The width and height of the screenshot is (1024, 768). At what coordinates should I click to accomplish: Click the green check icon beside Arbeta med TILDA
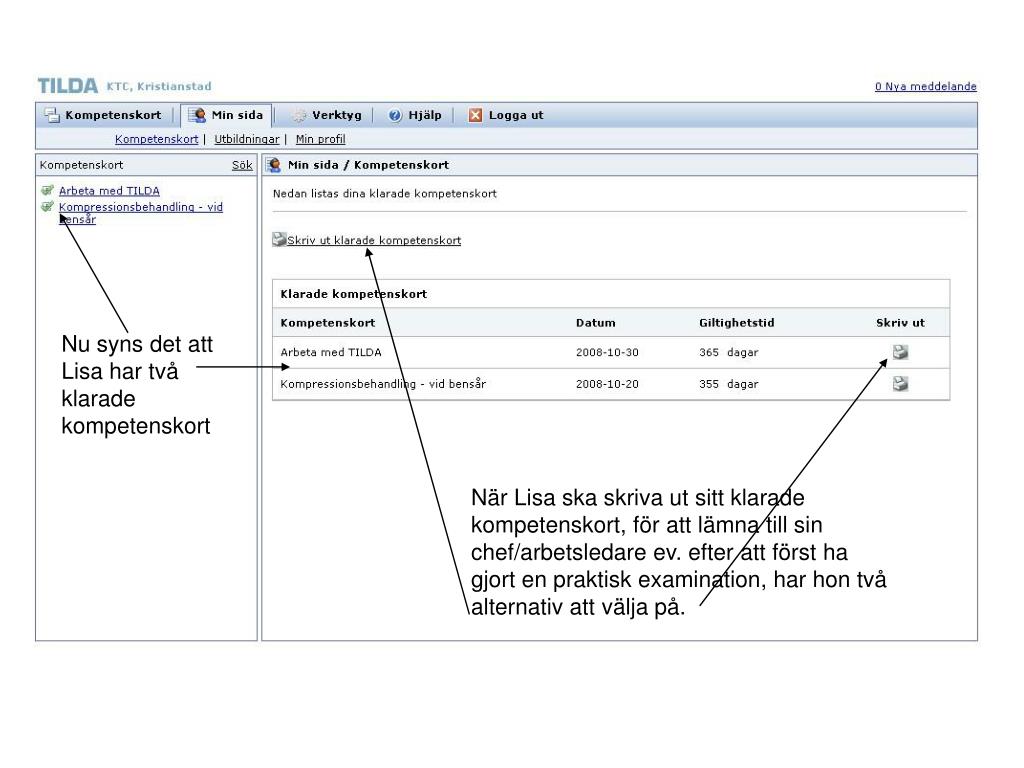[x=47, y=191]
